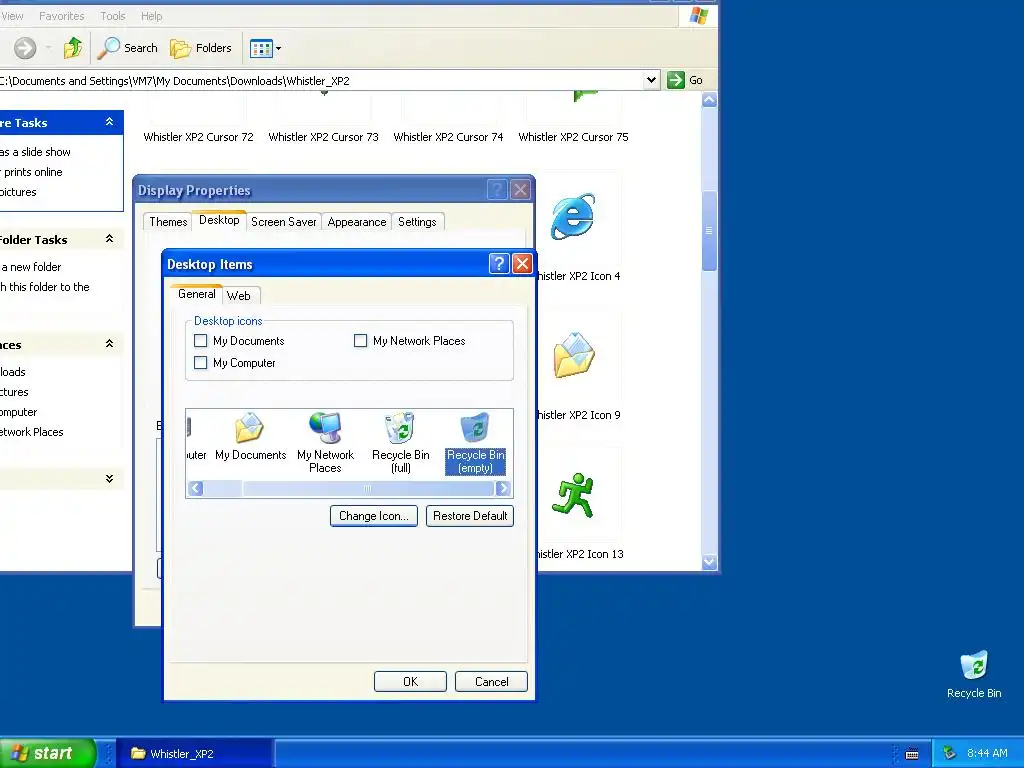Switch to the Web tab
The image size is (1024, 768).
coord(239,296)
